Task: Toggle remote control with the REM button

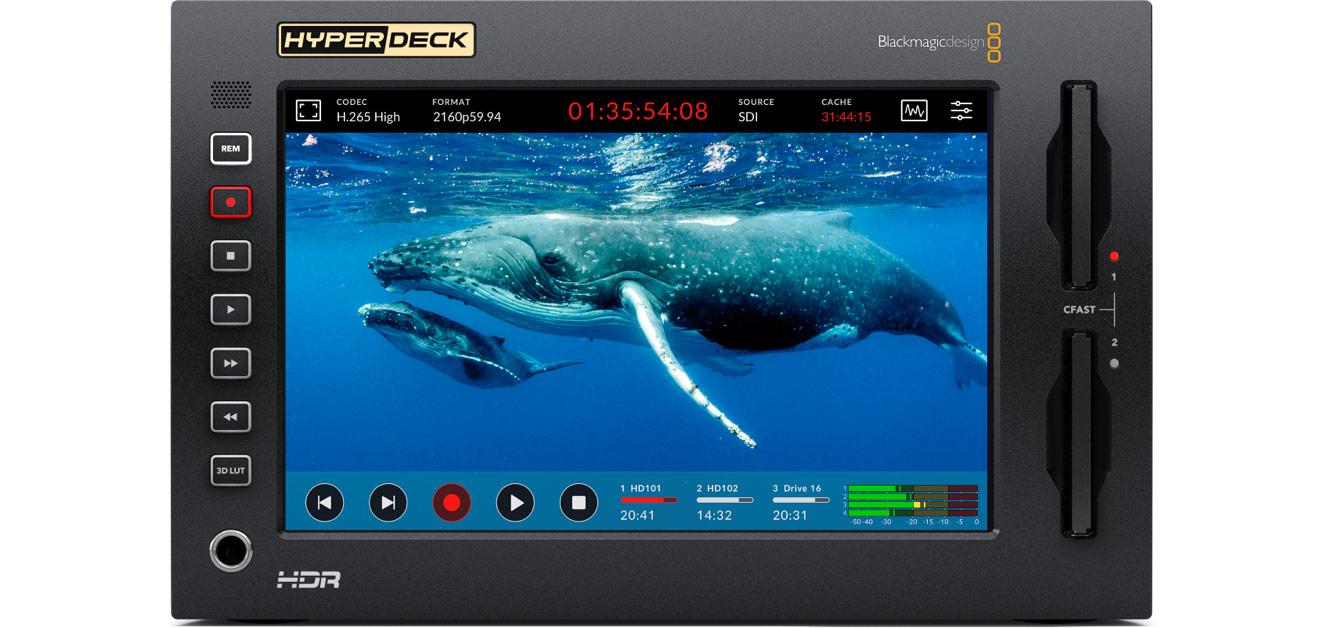Action: point(230,148)
